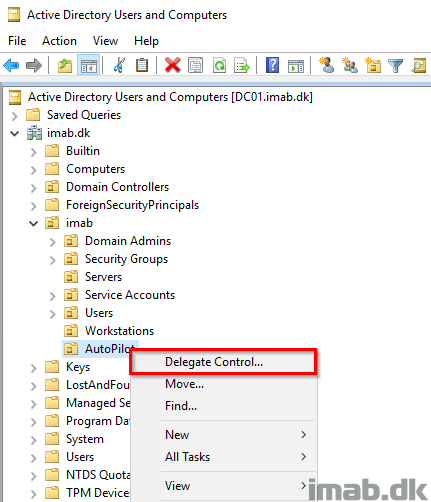Click the title bar application icon
The image size is (431, 502).
(x=14, y=15)
